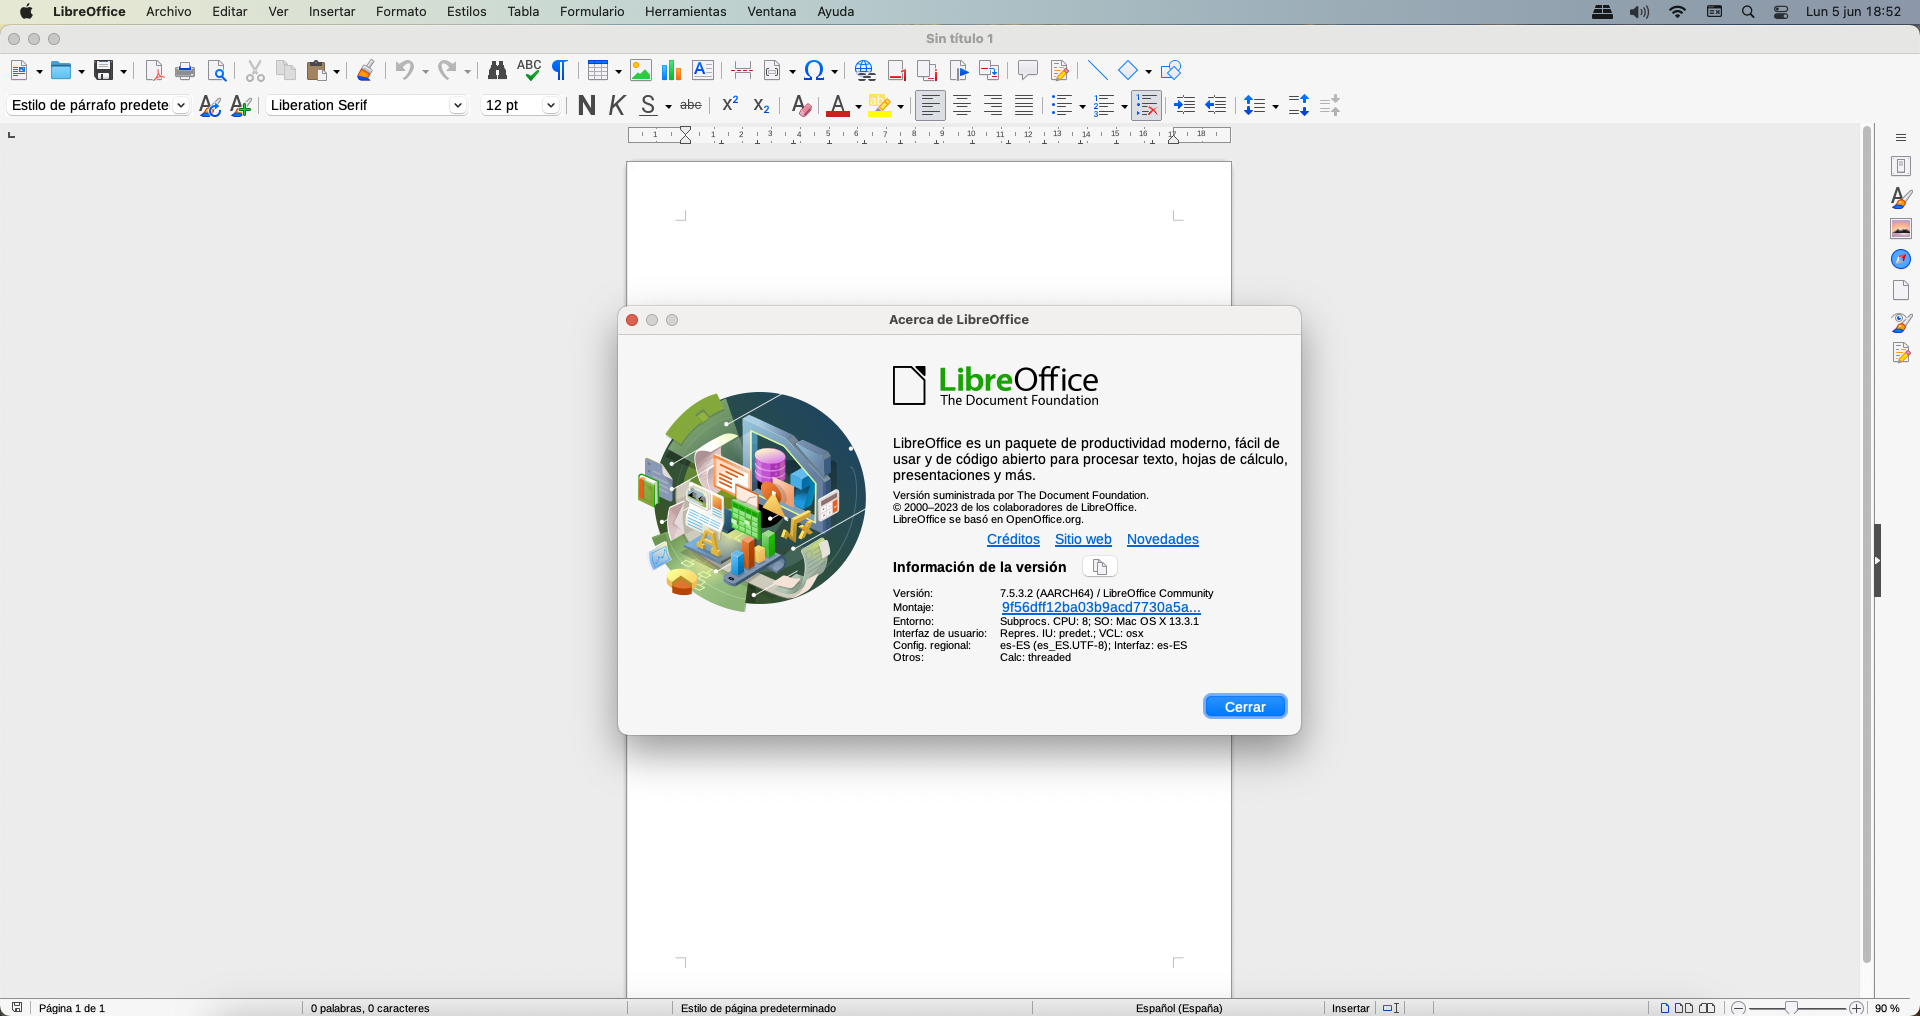Expand font color dropdown arrow
The image size is (1920, 1016).
[x=858, y=106]
